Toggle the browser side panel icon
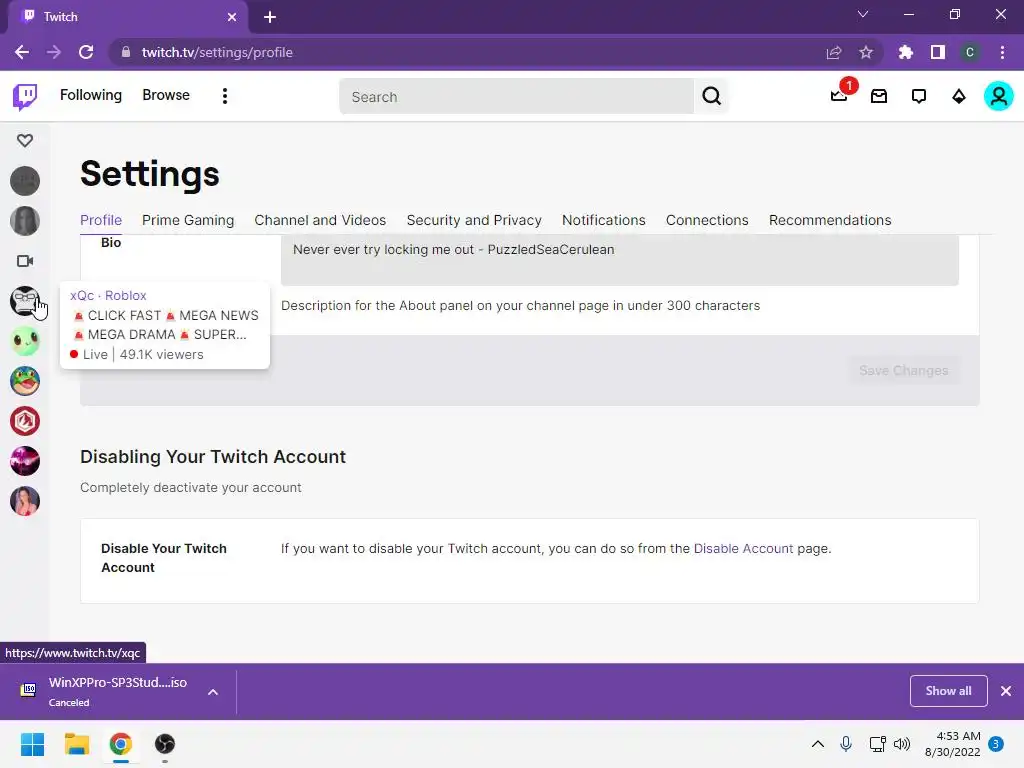This screenshot has width=1024, height=768. 938,52
